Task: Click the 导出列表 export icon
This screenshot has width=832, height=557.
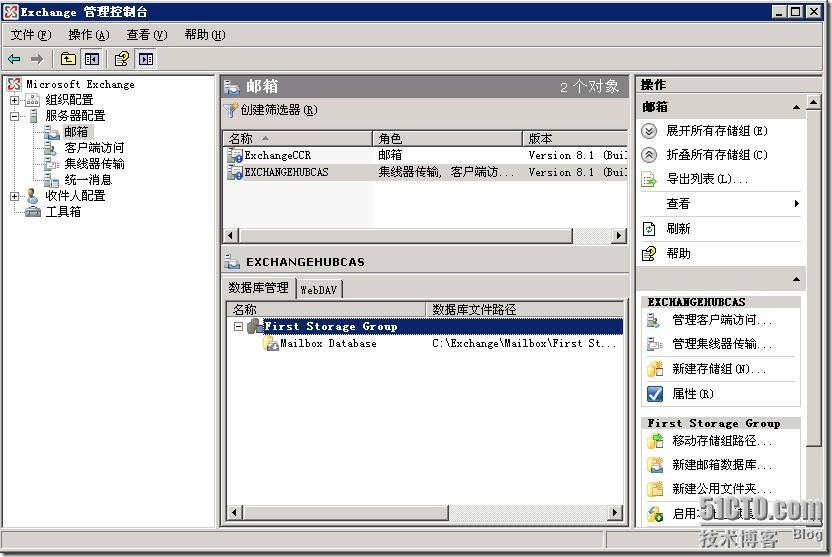Action: tap(649, 179)
